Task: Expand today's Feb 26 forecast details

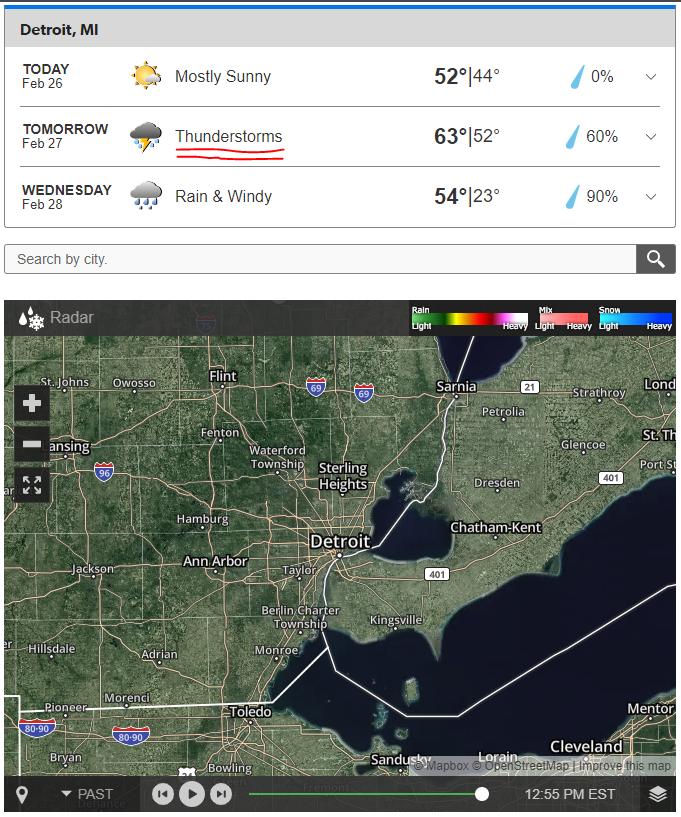Action: (x=650, y=77)
